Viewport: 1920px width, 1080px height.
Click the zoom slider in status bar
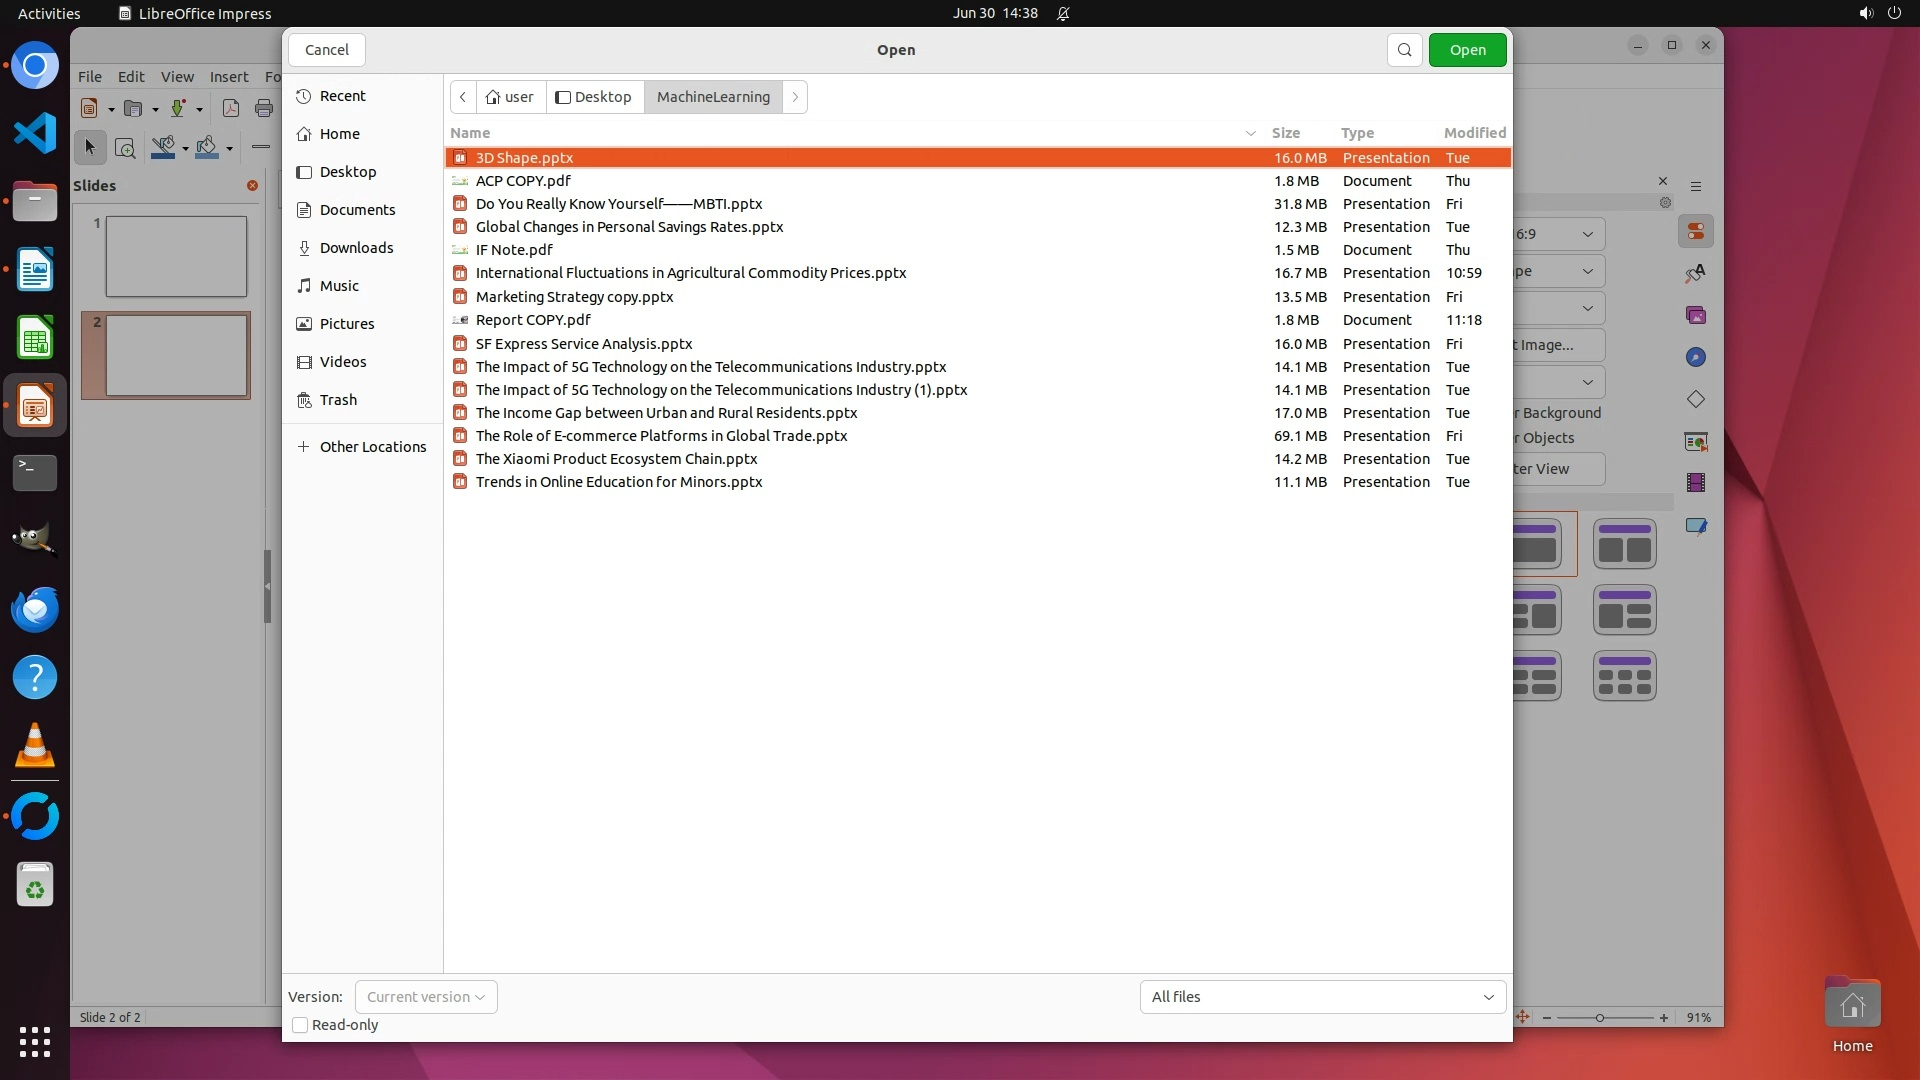tap(1600, 1018)
